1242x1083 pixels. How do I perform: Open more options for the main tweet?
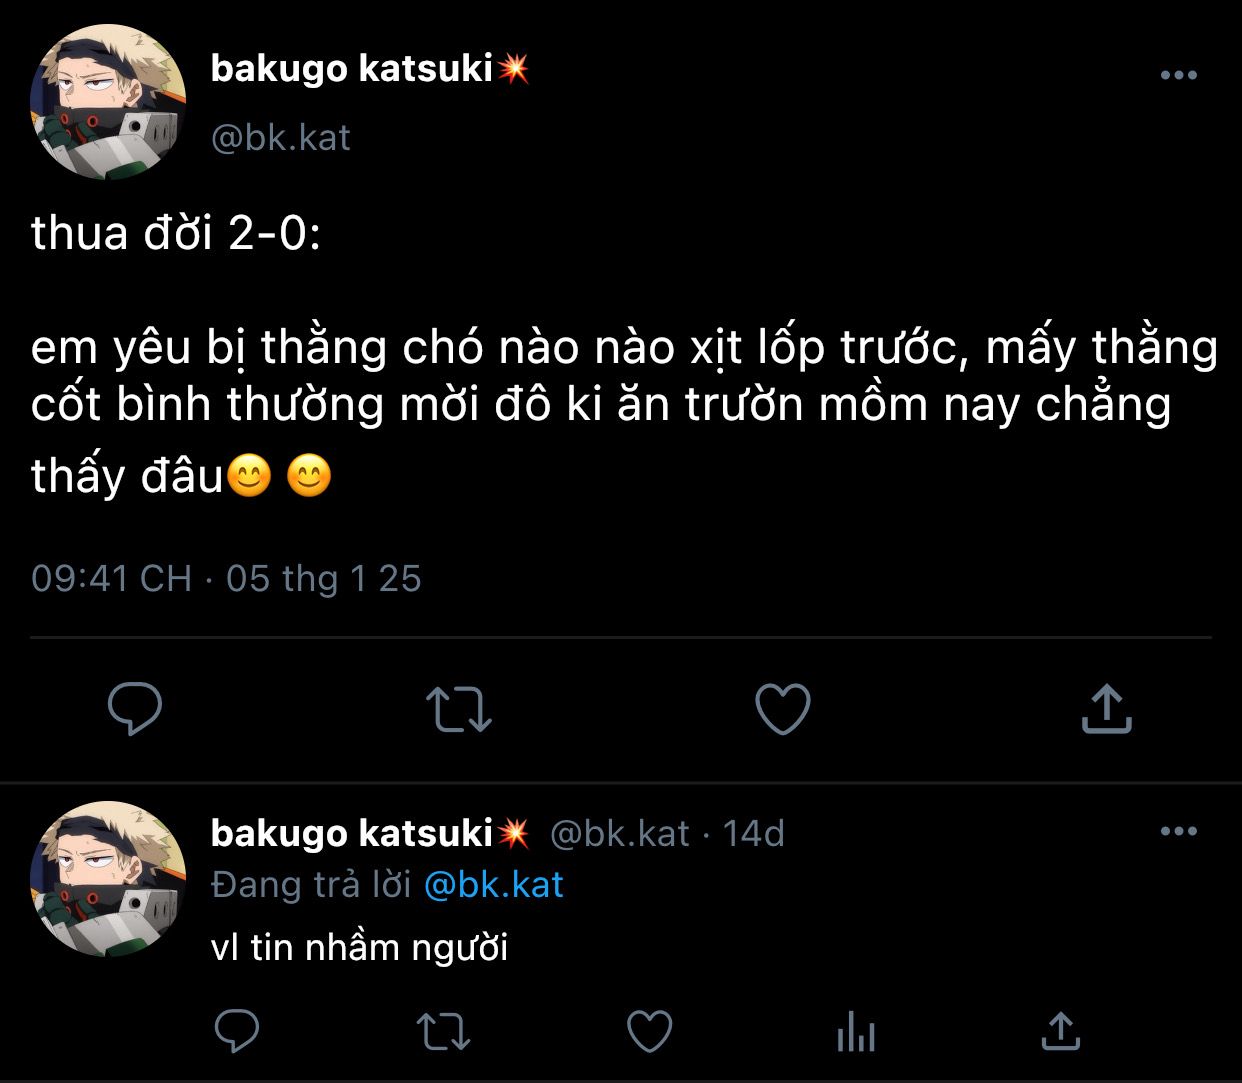(1178, 75)
